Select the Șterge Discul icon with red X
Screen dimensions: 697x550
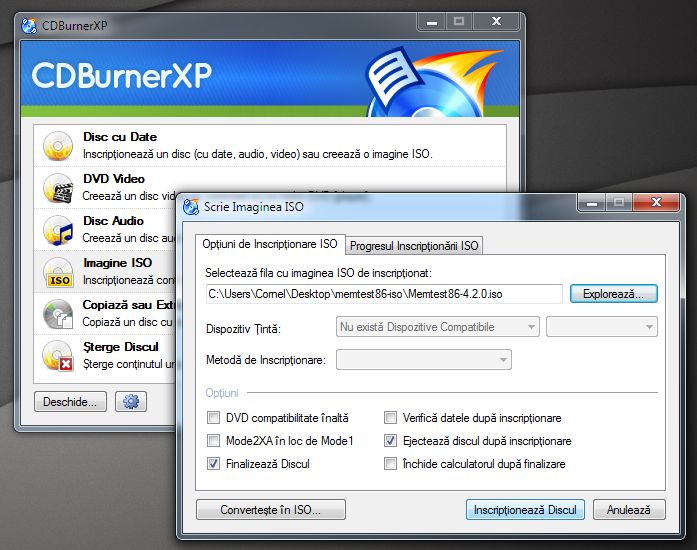click(58, 356)
